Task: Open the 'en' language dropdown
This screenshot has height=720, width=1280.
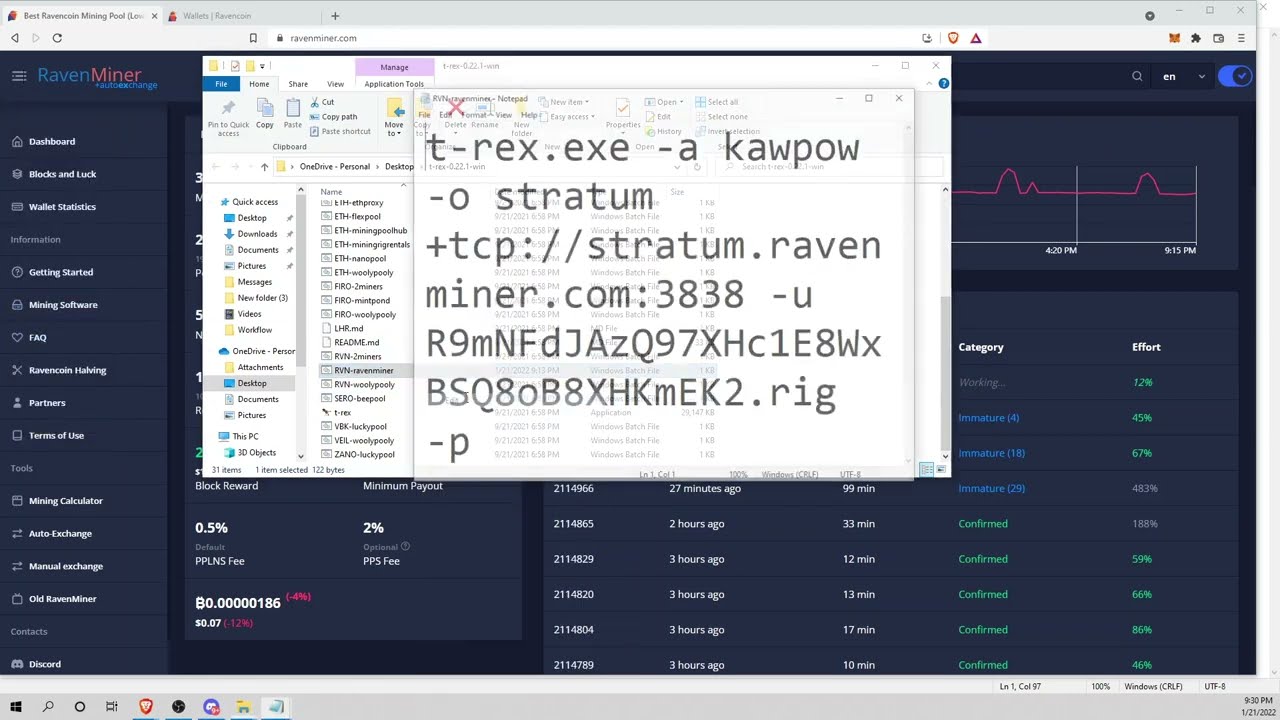Action: [1184, 76]
